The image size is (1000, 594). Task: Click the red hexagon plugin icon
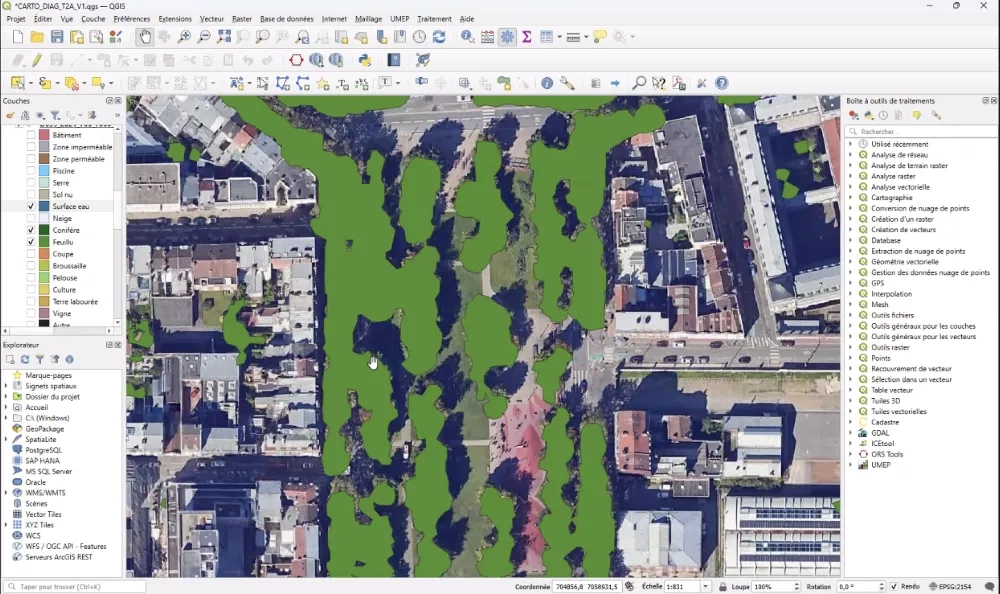(x=296, y=60)
